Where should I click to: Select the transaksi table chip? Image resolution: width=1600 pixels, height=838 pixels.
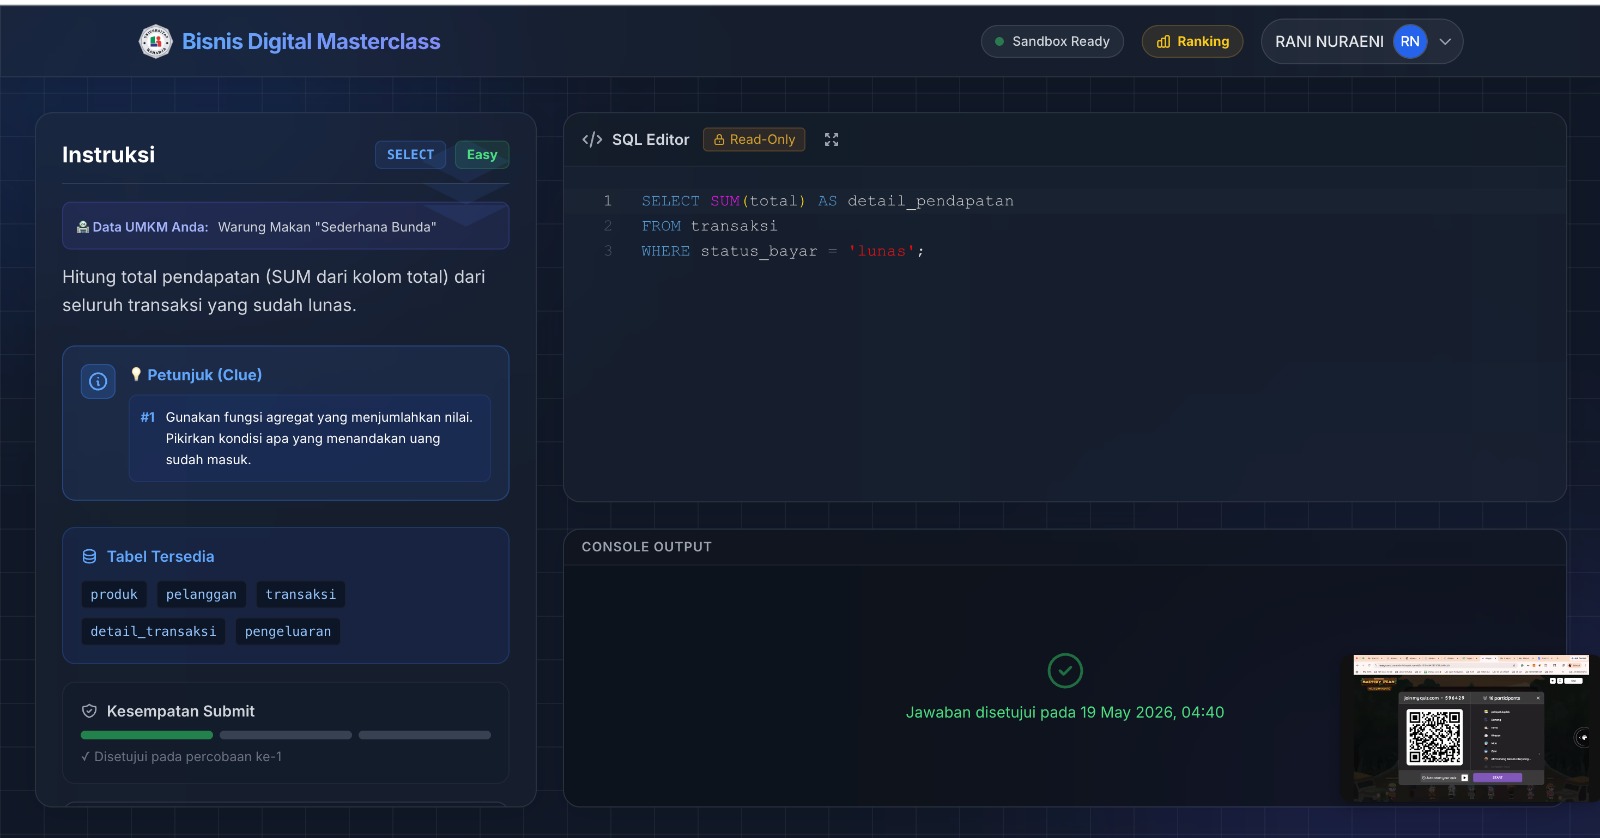pos(301,595)
